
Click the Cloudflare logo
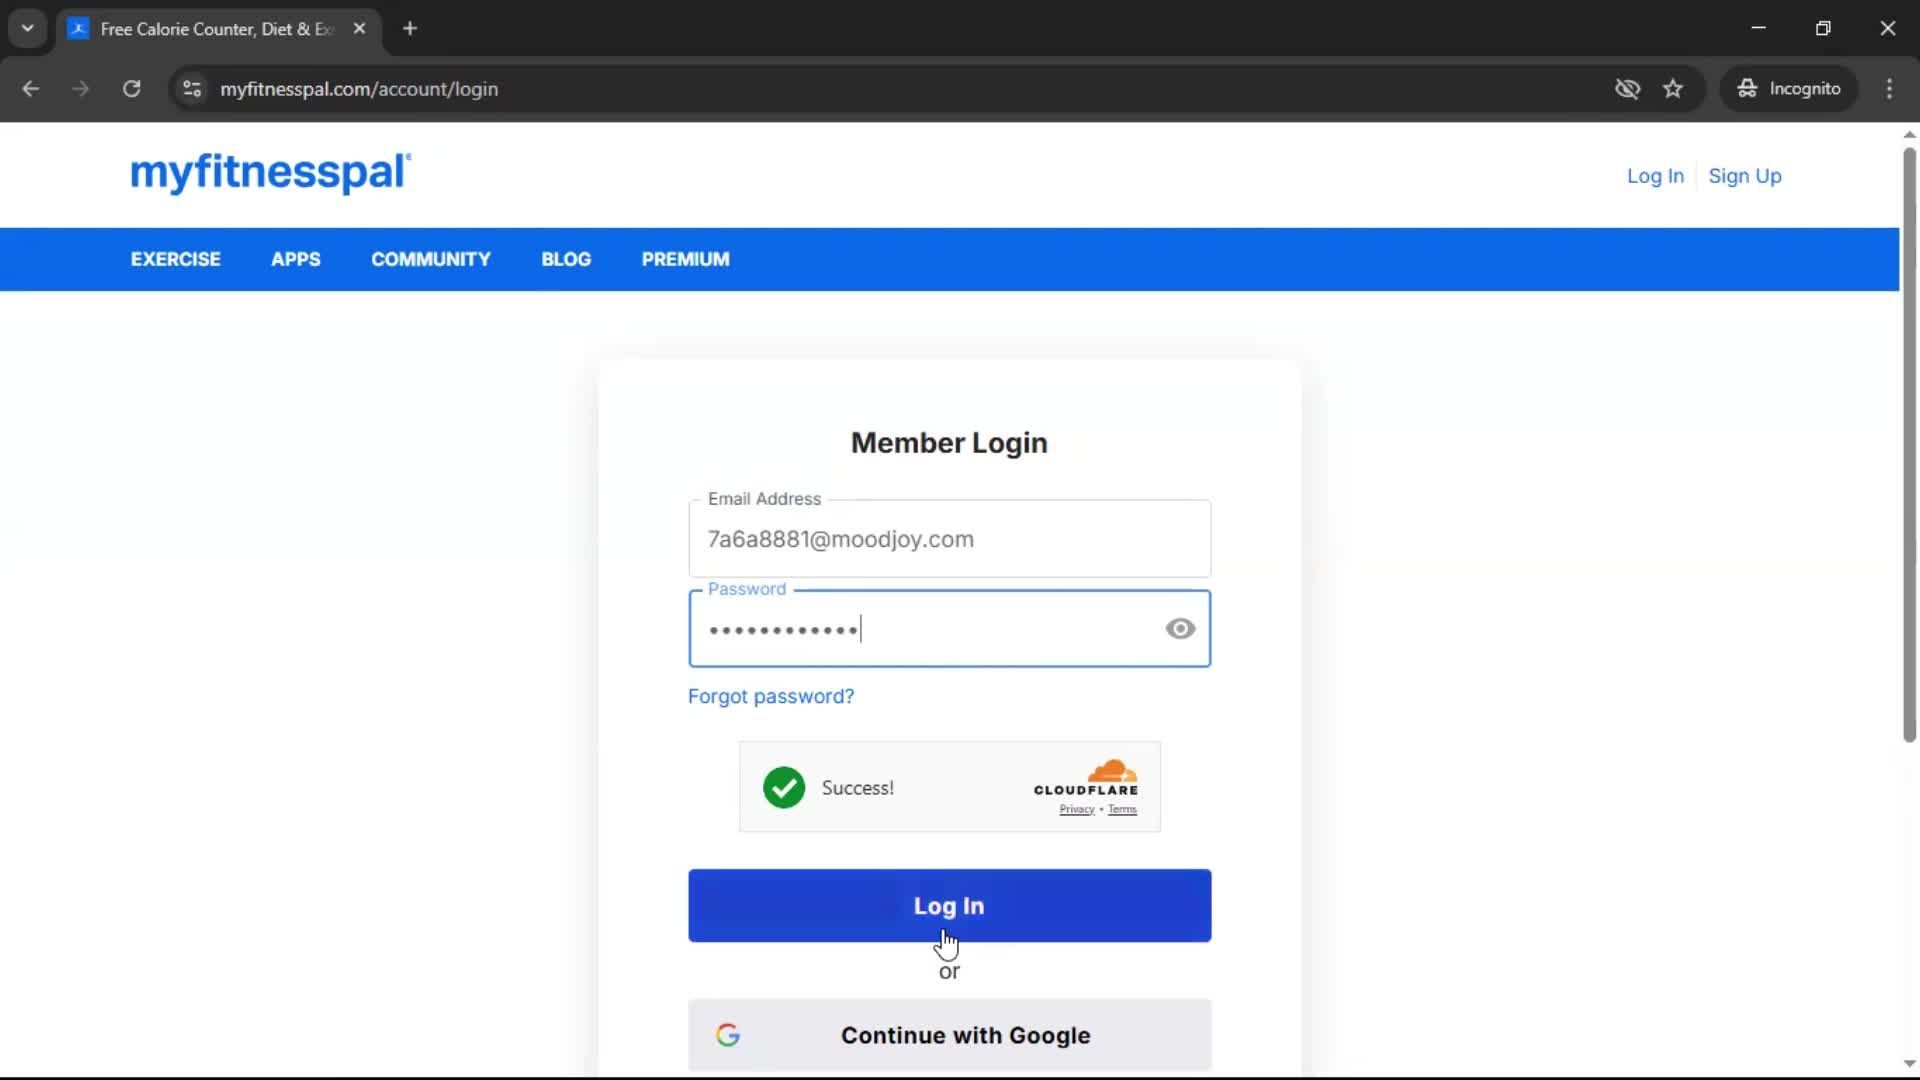point(1086,778)
